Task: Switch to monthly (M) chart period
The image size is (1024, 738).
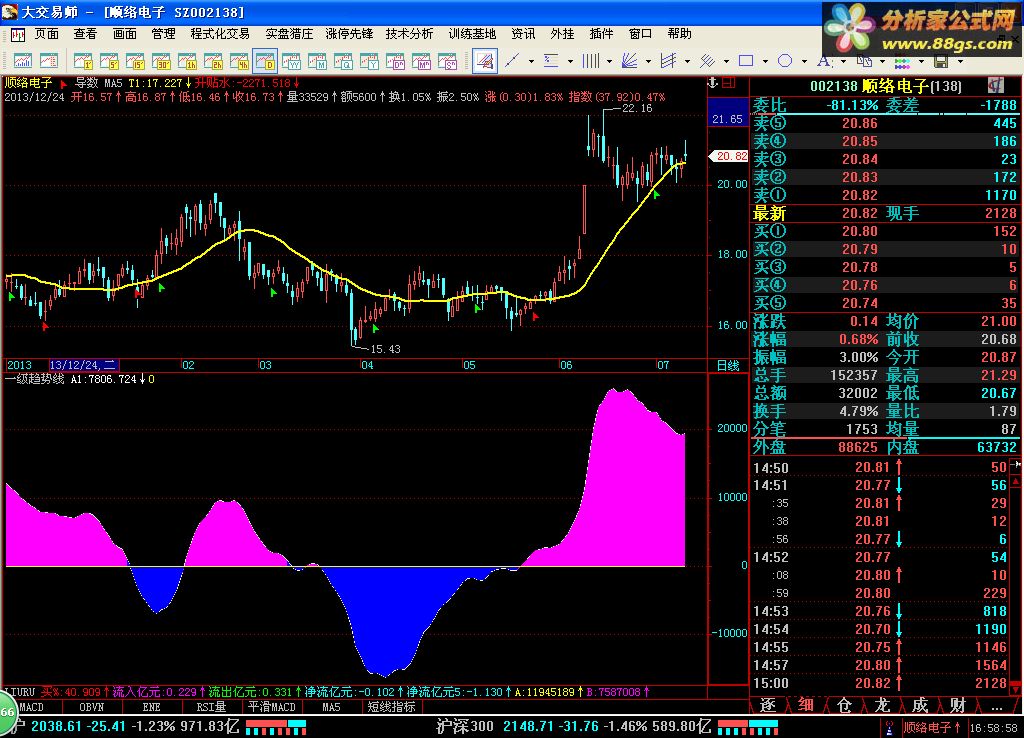Action: tap(317, 61)
